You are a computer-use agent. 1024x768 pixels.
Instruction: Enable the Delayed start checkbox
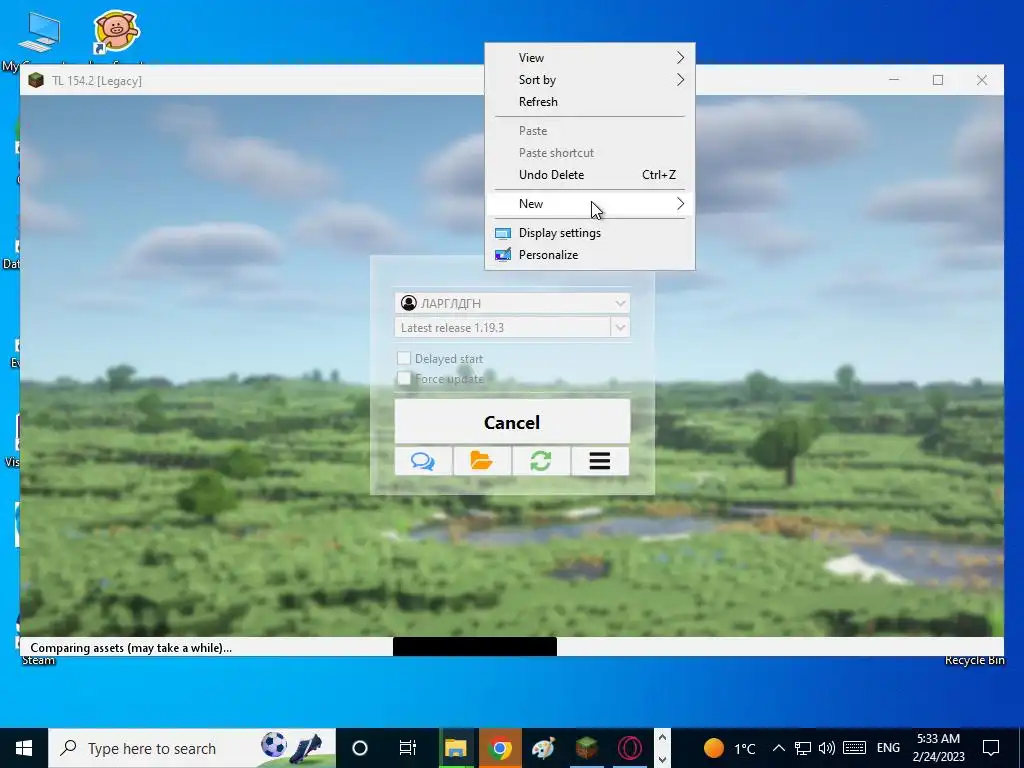pos(404,359)
